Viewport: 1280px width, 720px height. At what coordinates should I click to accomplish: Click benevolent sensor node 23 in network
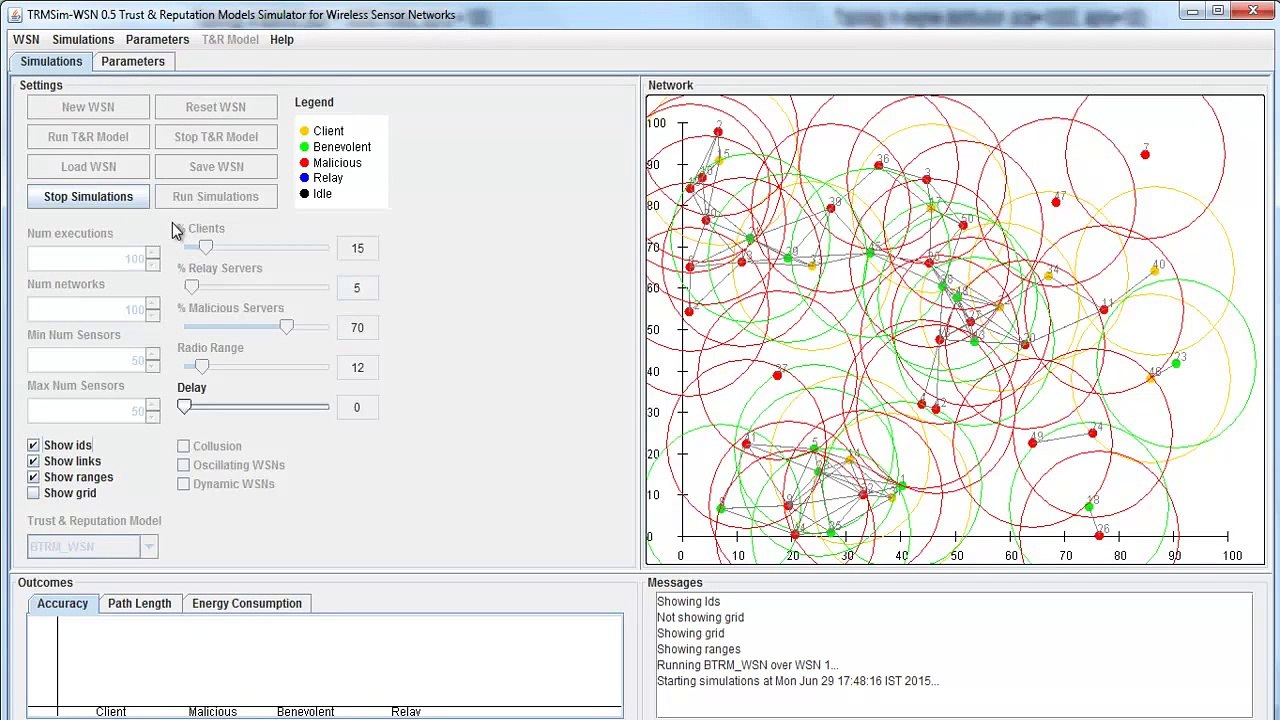tap(1175, 364)
